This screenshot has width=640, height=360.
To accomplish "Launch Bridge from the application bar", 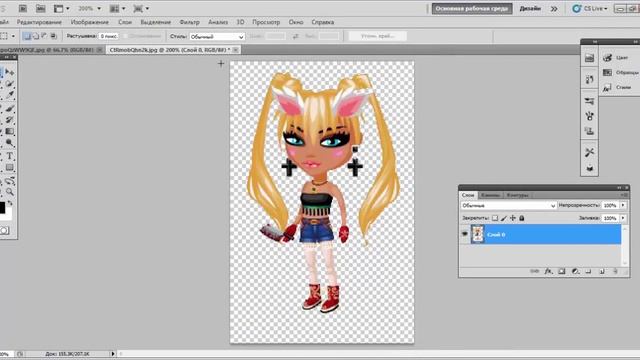I will pos(23,8).
